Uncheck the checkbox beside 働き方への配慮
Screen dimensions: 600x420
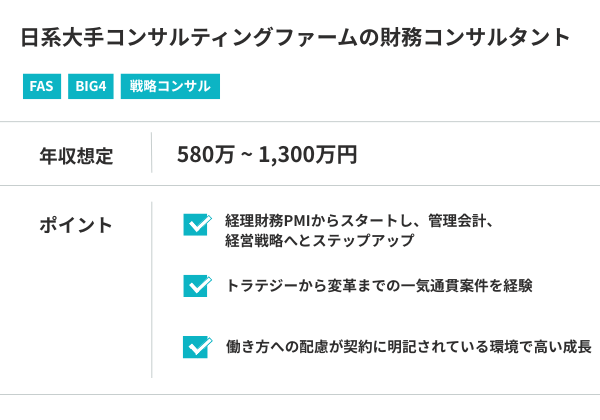coord(196,347)
